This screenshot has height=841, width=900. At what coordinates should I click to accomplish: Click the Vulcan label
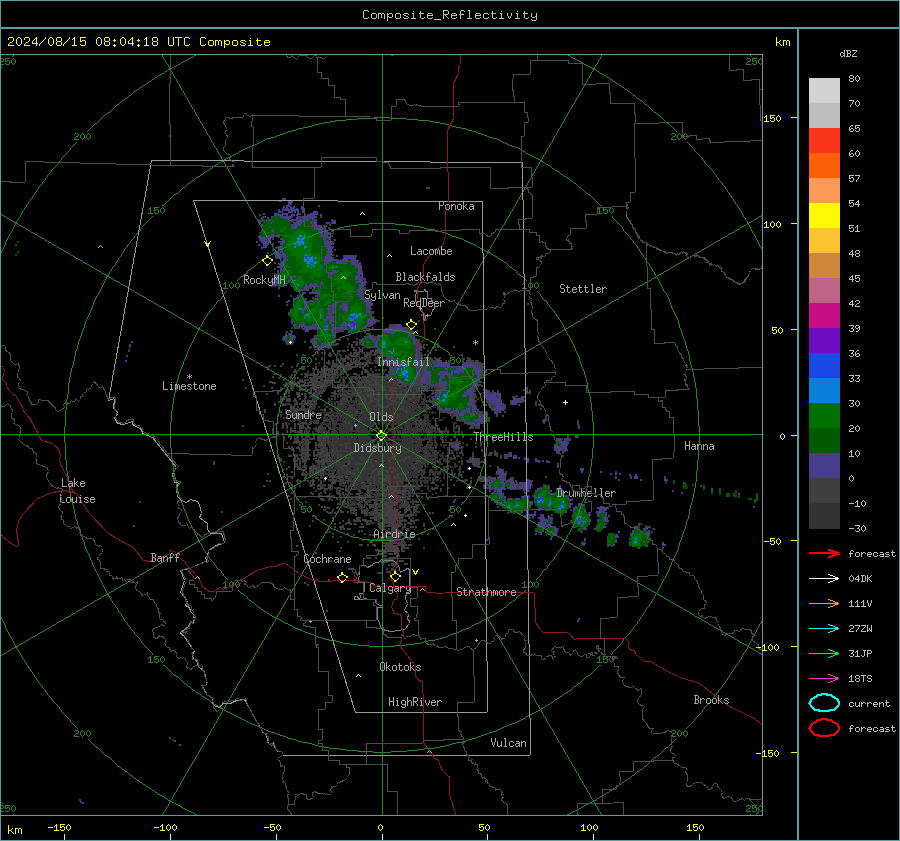[508, 743]
